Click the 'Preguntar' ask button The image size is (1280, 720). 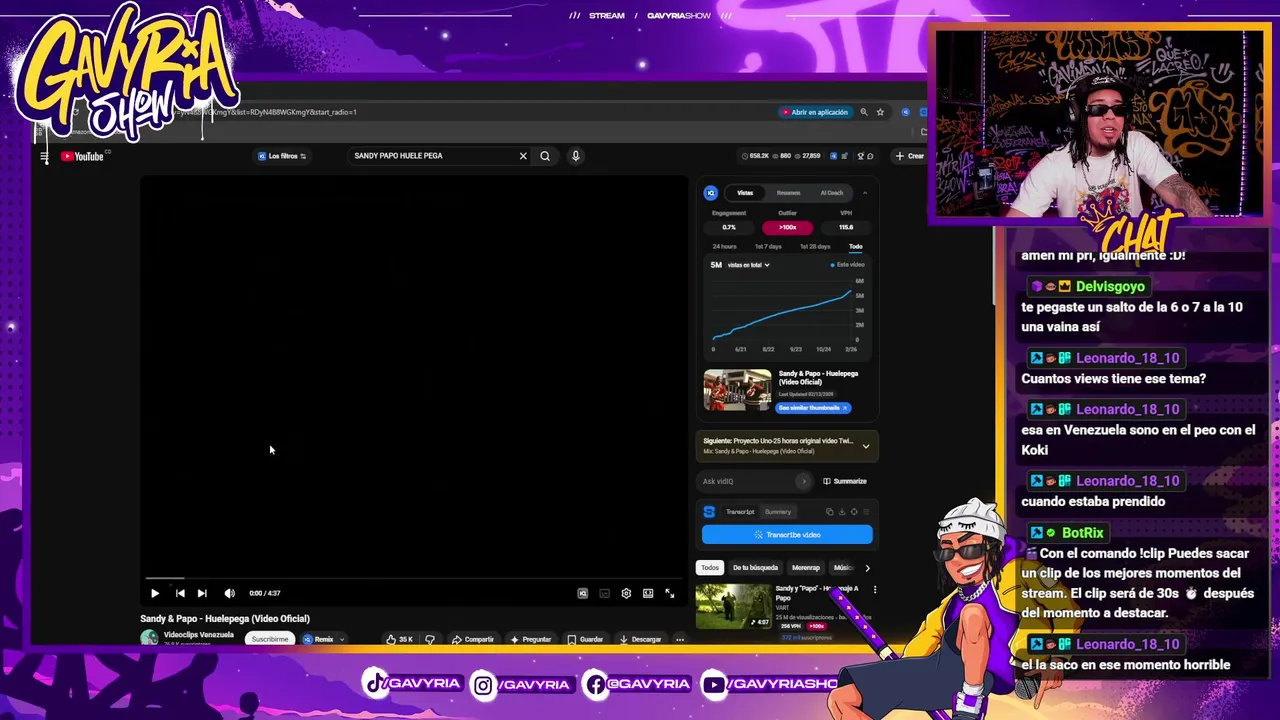pyautogui.click(x=531, y=639)
